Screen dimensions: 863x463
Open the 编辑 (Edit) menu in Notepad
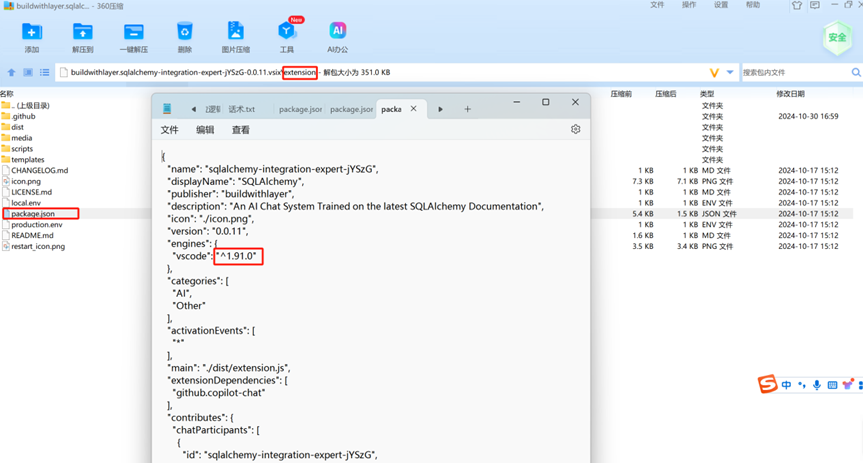[x=205, y=130]
